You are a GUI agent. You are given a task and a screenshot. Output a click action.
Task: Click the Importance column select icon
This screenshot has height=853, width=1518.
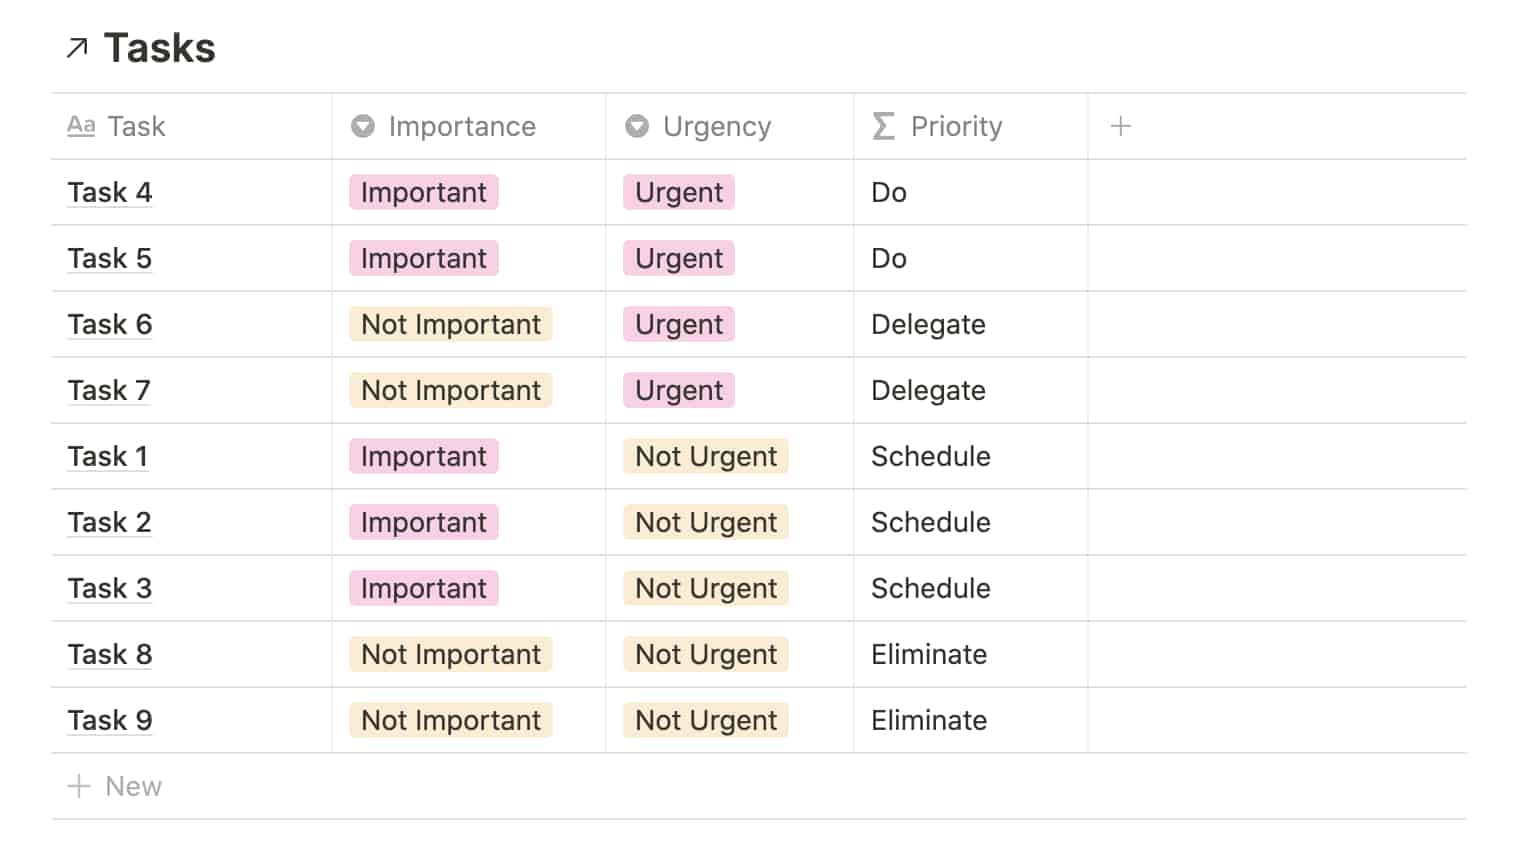(363, 126)
